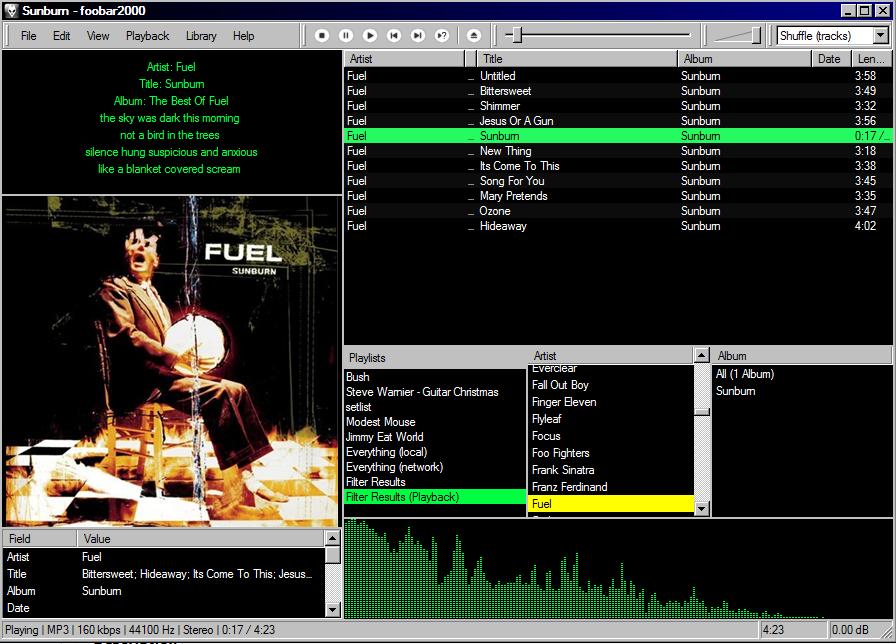The height and width of the screenshot is (644, 896).
Task: Select the track Untitled
Action: pyautogui.click(x=618, y=76)
